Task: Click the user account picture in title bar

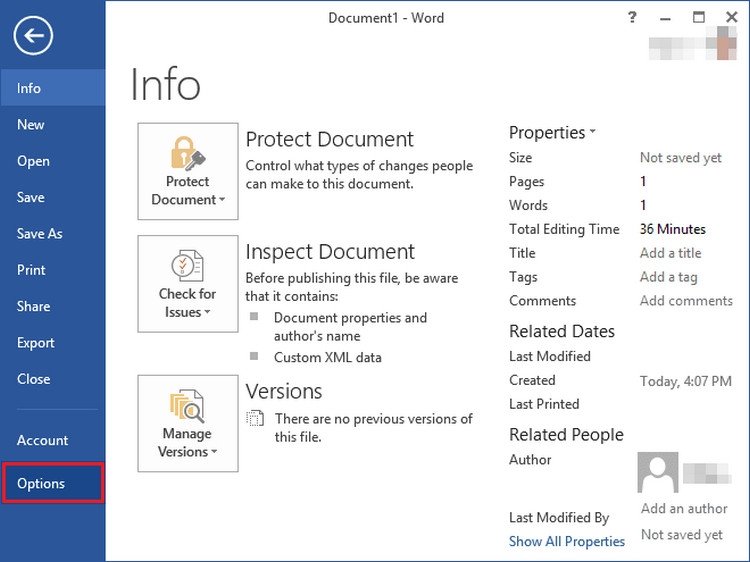Action: point(726,44)
